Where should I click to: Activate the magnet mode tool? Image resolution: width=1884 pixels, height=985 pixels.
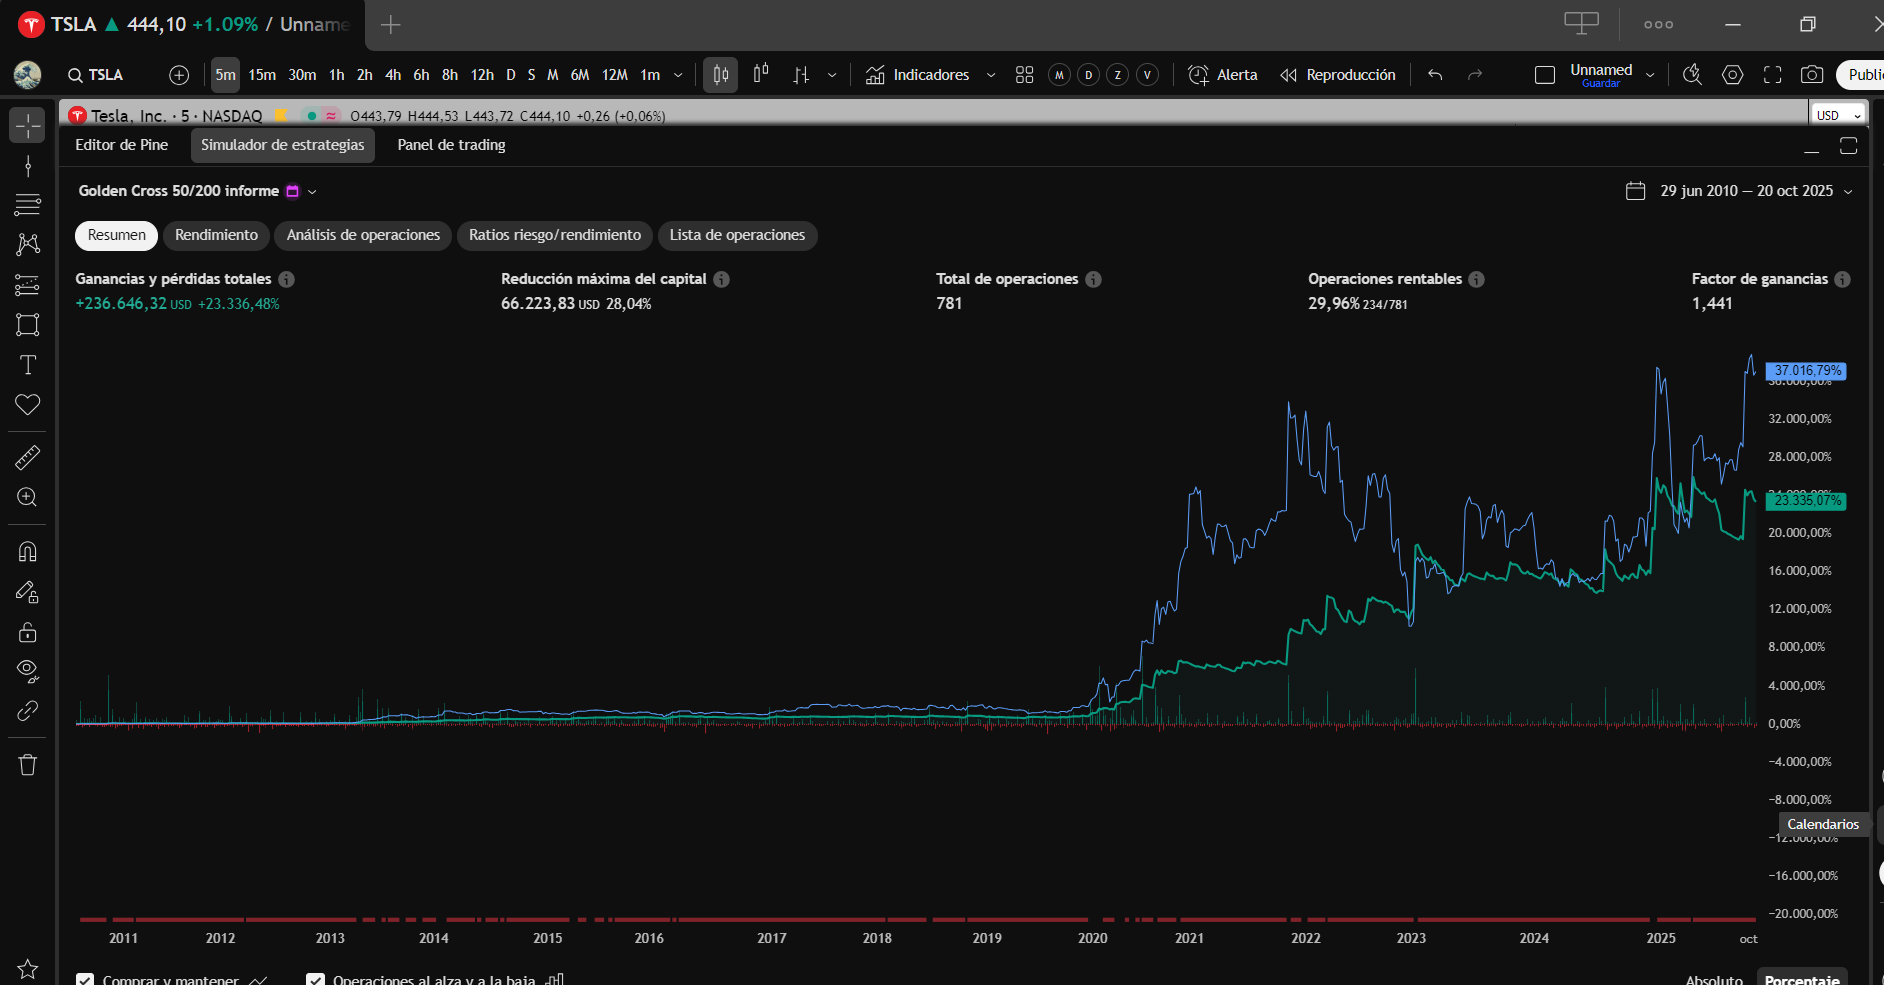pyautogui.click(x=28, y=552)
